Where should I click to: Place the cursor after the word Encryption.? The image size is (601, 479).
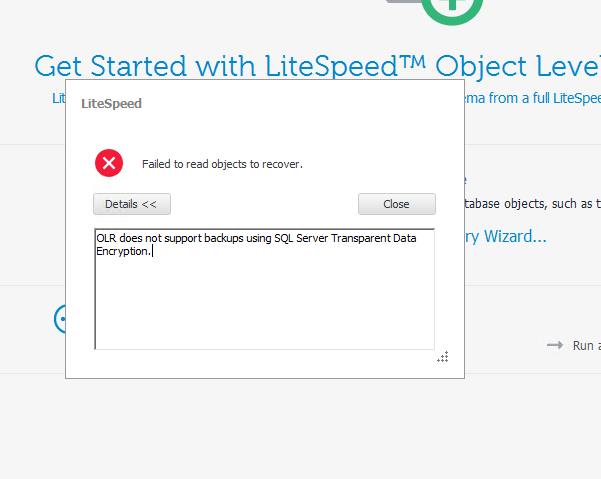click(153, 251)
